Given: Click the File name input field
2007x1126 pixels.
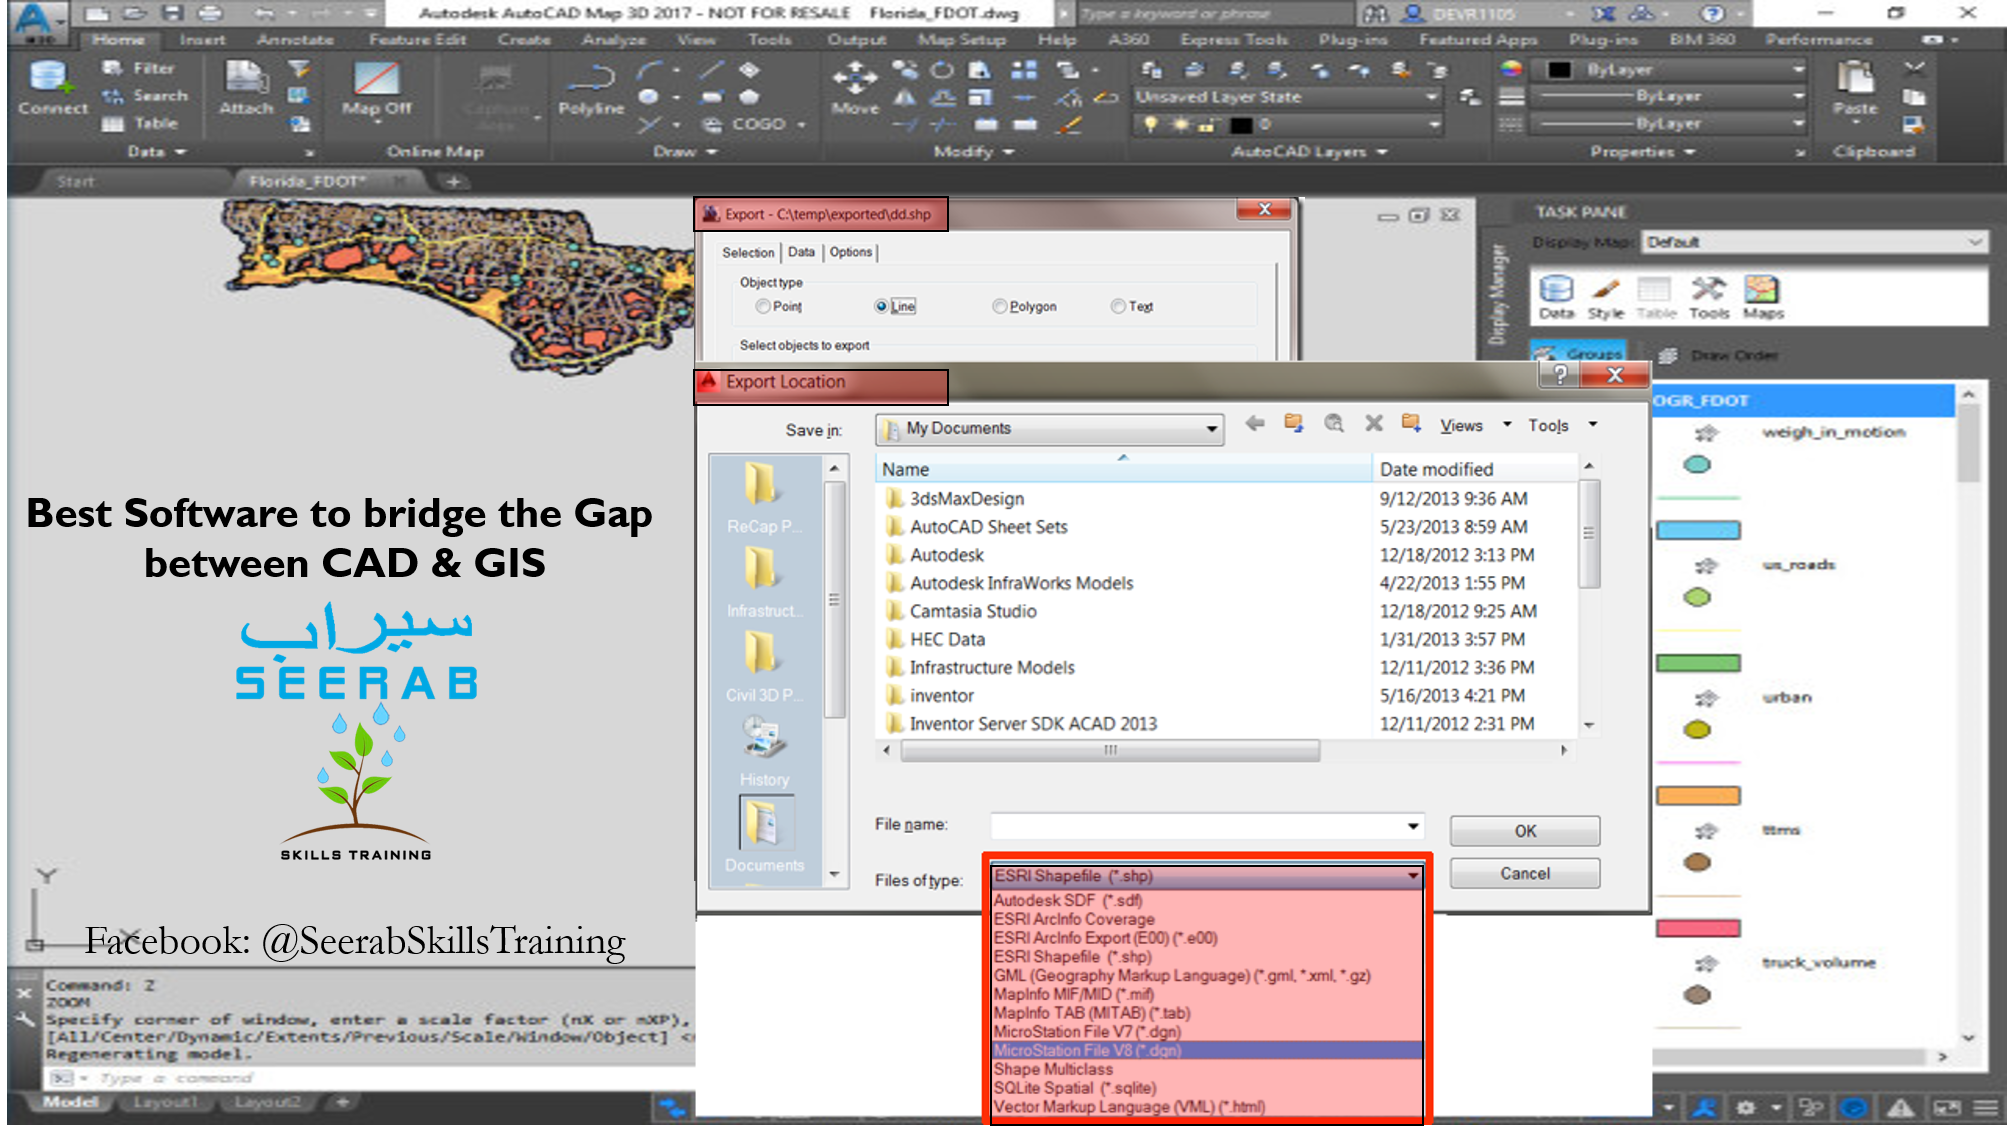Looking at the screenshot, I should tap(1207, 826).
